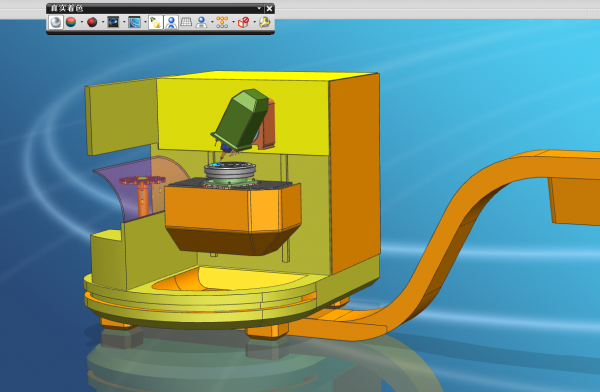Select the red and black sphere icon

point(92,22)
